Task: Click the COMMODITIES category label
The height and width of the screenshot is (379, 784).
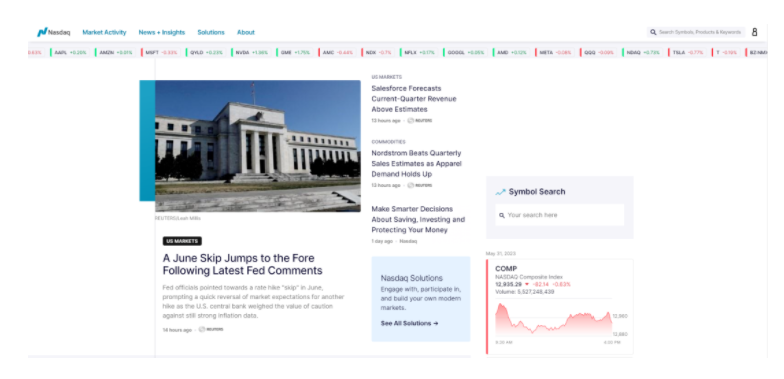Action: point(388,142)
